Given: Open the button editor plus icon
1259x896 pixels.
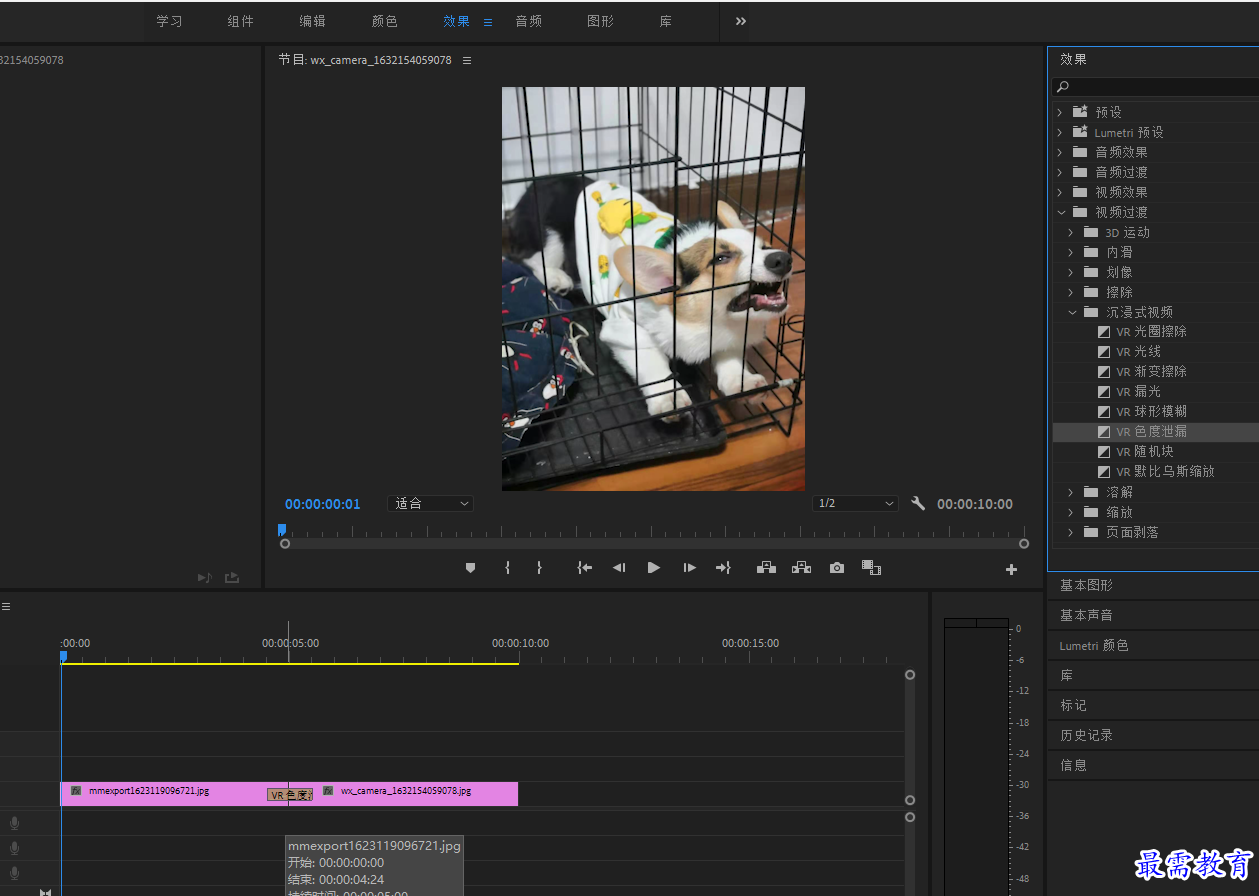Looking at the screenshot, I should 1011,570.
